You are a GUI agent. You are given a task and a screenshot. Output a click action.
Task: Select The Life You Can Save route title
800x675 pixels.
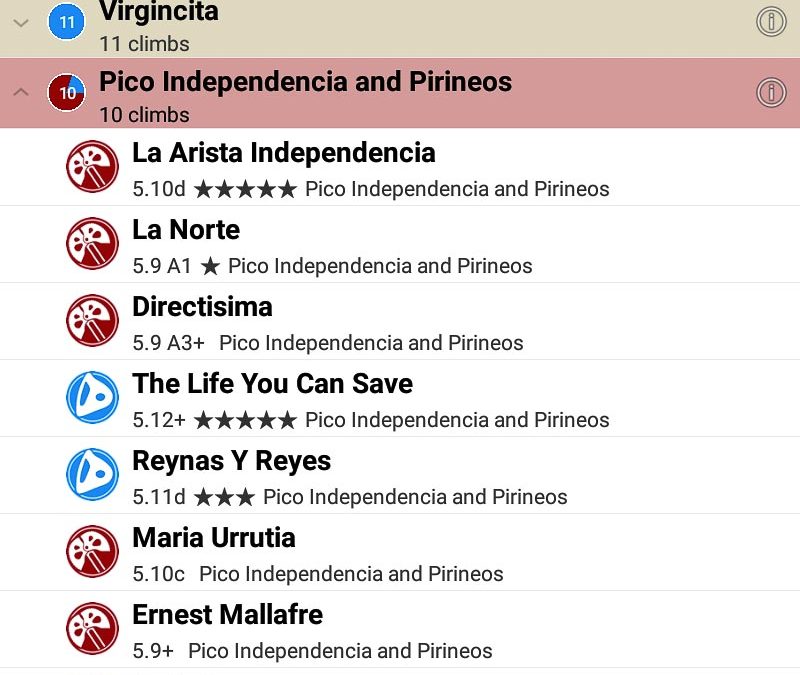pos(272,384)
